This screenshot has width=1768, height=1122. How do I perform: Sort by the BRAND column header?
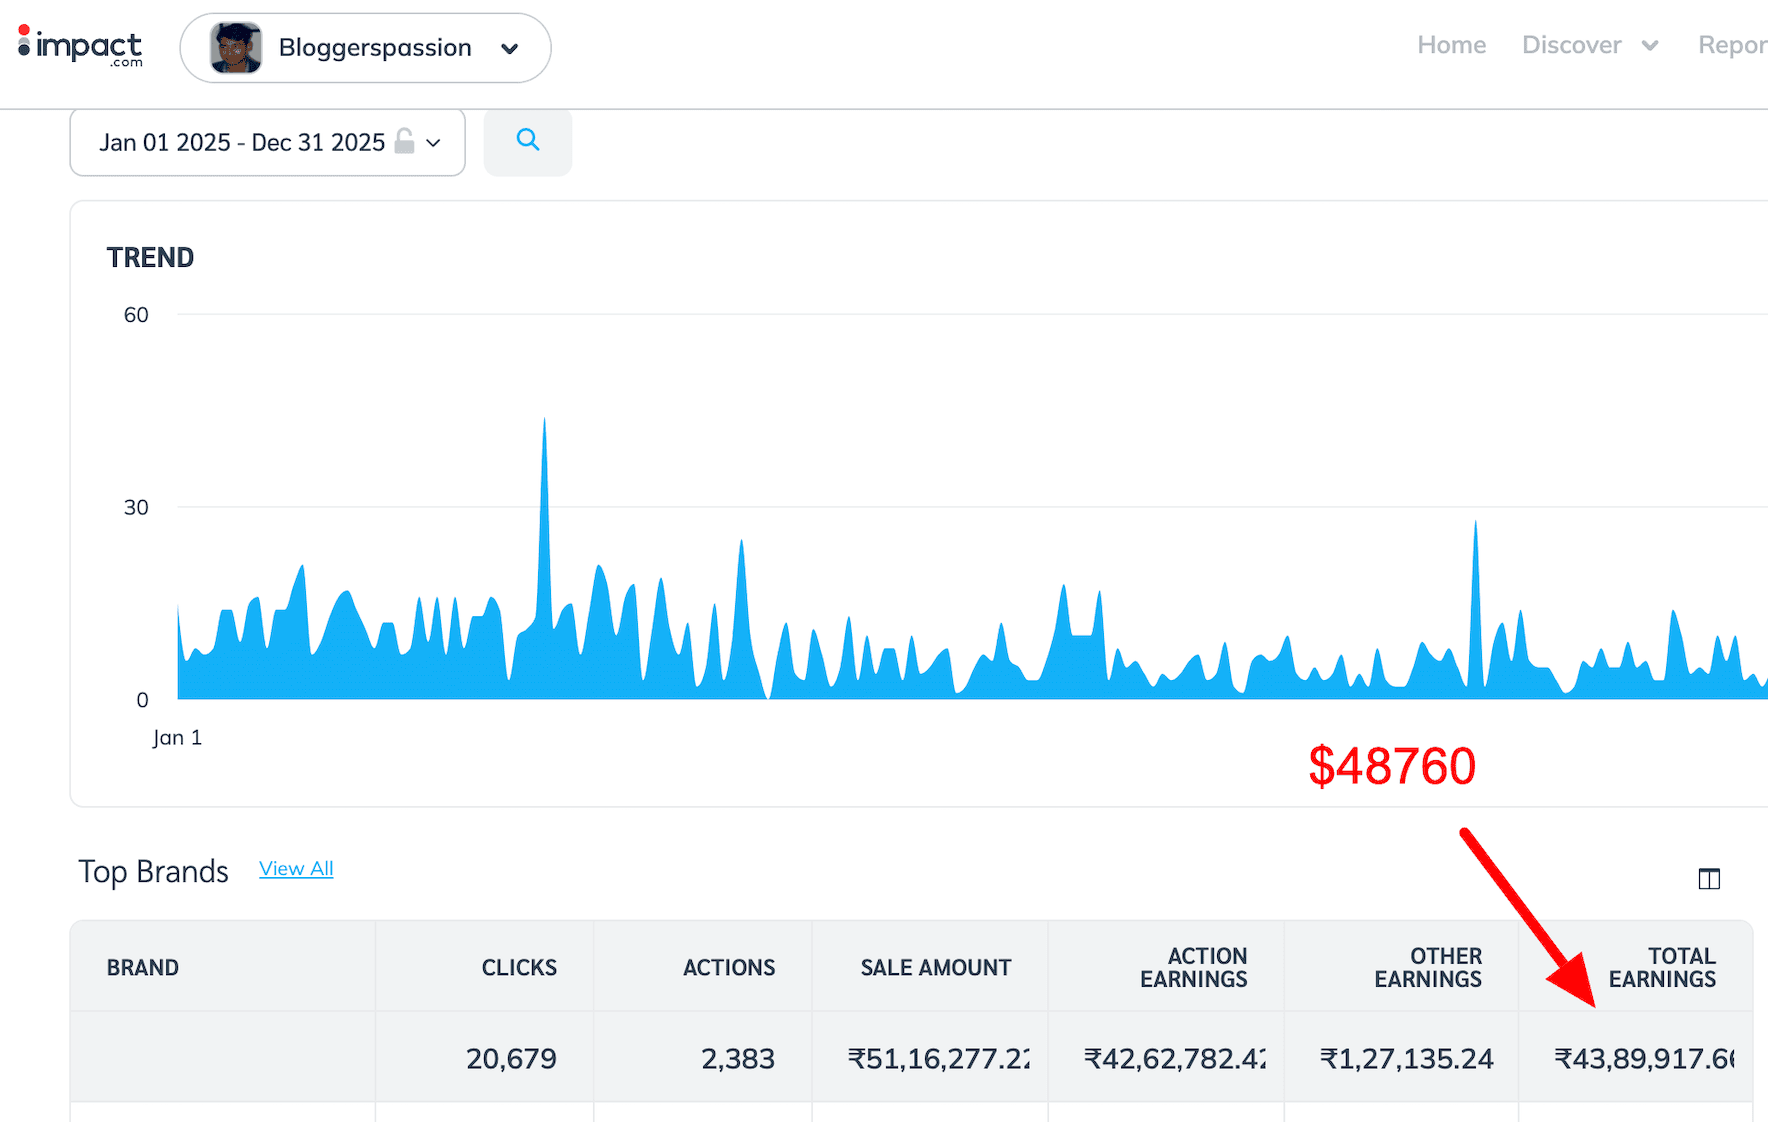coord(143,967)
